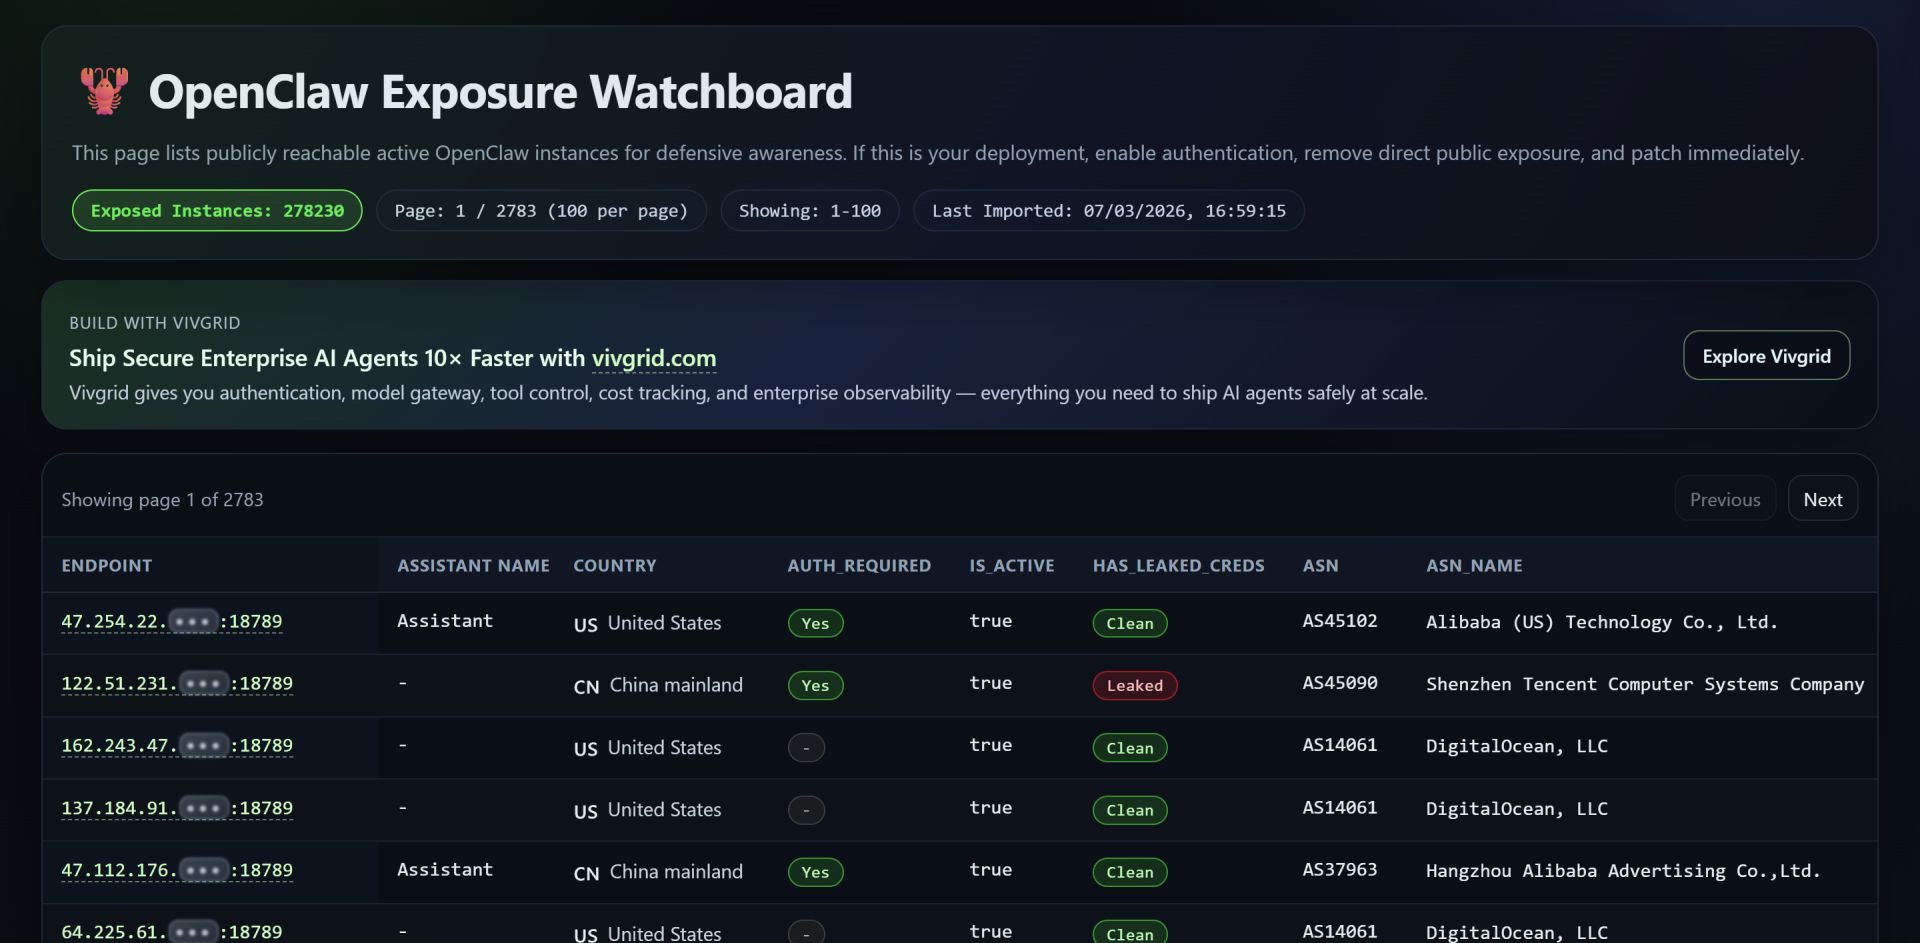Click the COUNTRY column header
Image resolution: width=1920 pixels, height=943 pixels.
click(614, 566)
